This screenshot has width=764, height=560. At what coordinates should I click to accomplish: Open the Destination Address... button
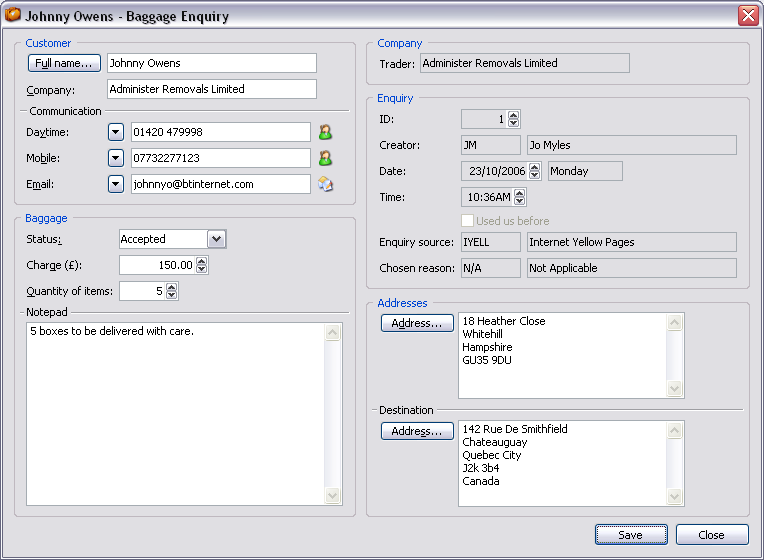point(417,431)
